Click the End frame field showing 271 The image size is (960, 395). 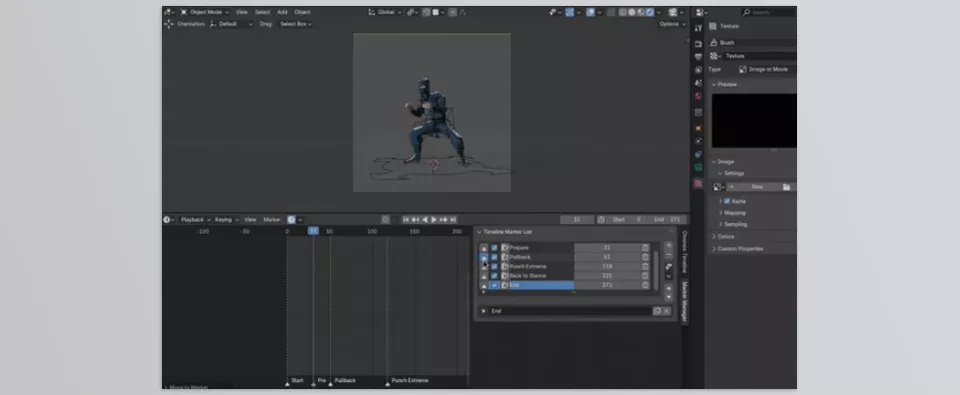tap(668, 219)
